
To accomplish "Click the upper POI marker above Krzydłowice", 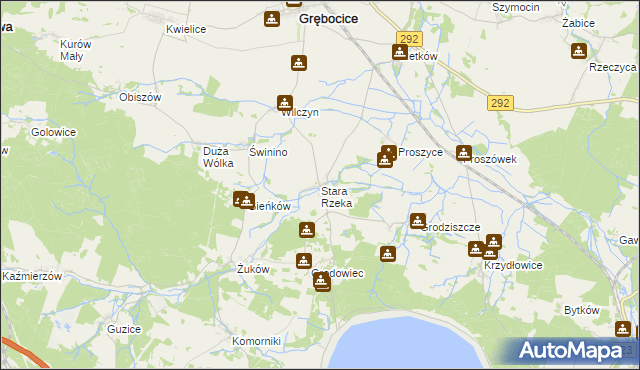I will coord(493,242).
